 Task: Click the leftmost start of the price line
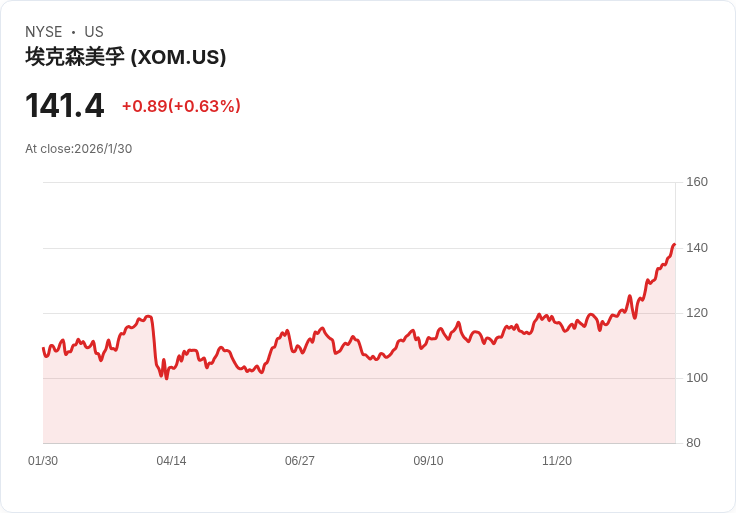point(43,348)
